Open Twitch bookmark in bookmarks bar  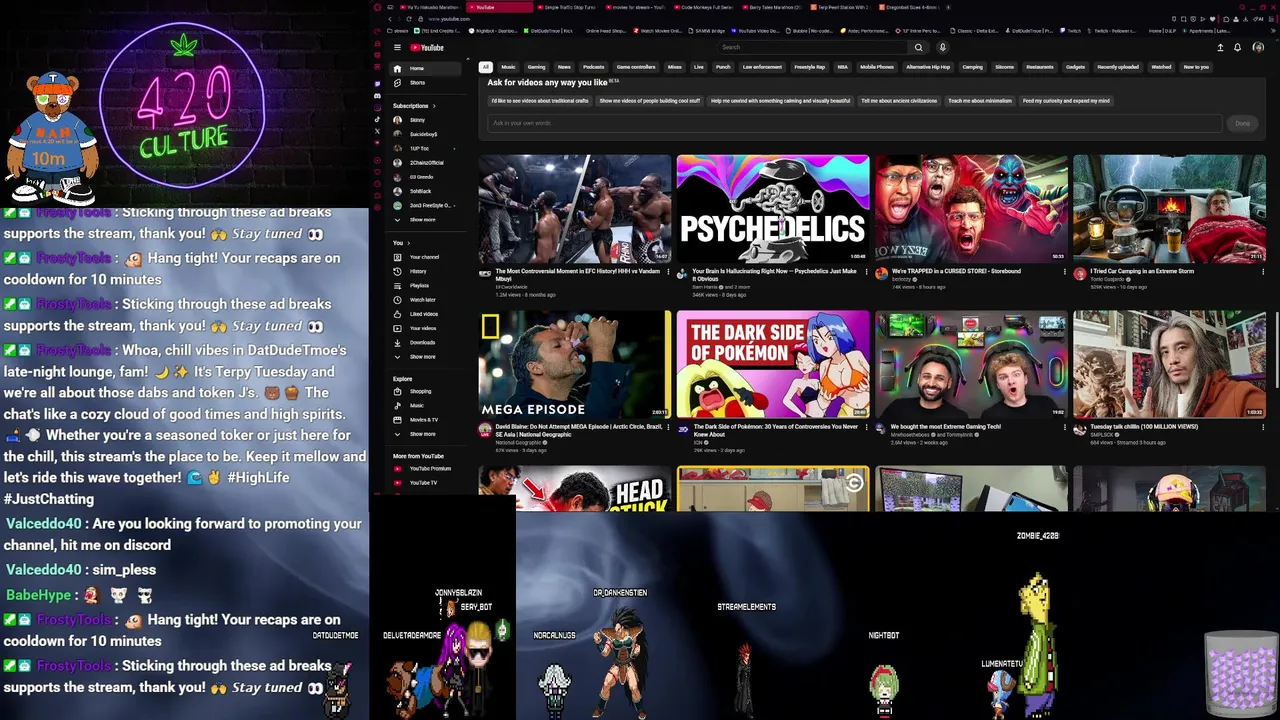pyautogui.click(x=1070, y=31)
